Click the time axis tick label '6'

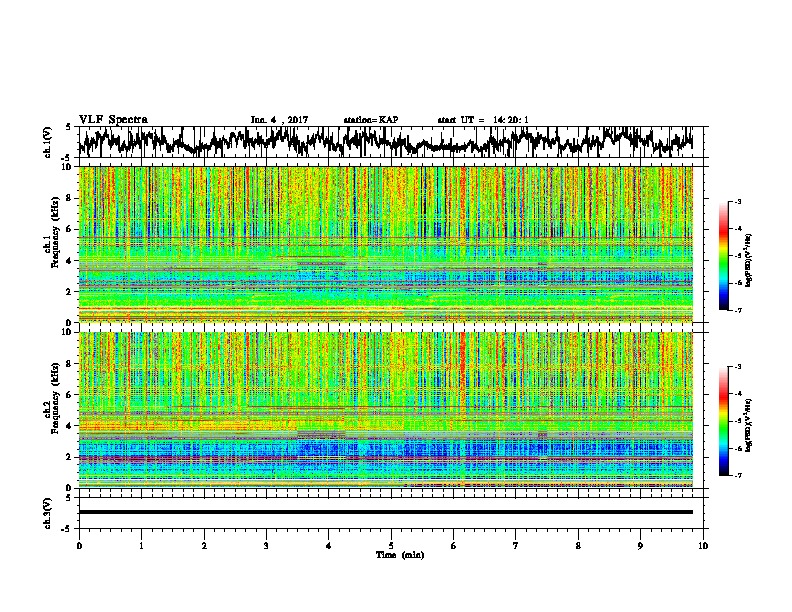(x=454, y=546)
